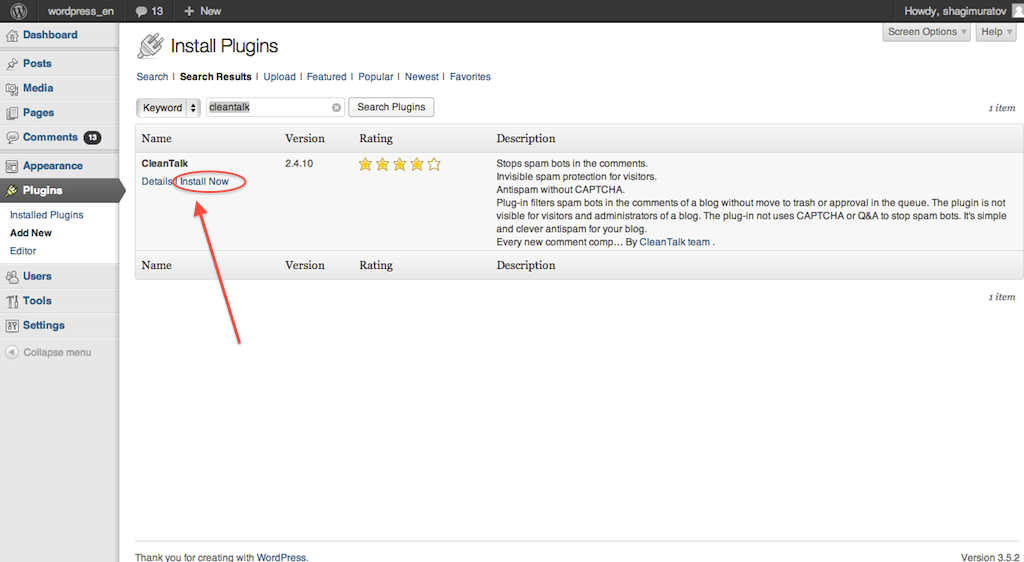Viewport: 1024px width, 562px height.
Task: Switch to the Upload tab
Action: pos(279,77)
